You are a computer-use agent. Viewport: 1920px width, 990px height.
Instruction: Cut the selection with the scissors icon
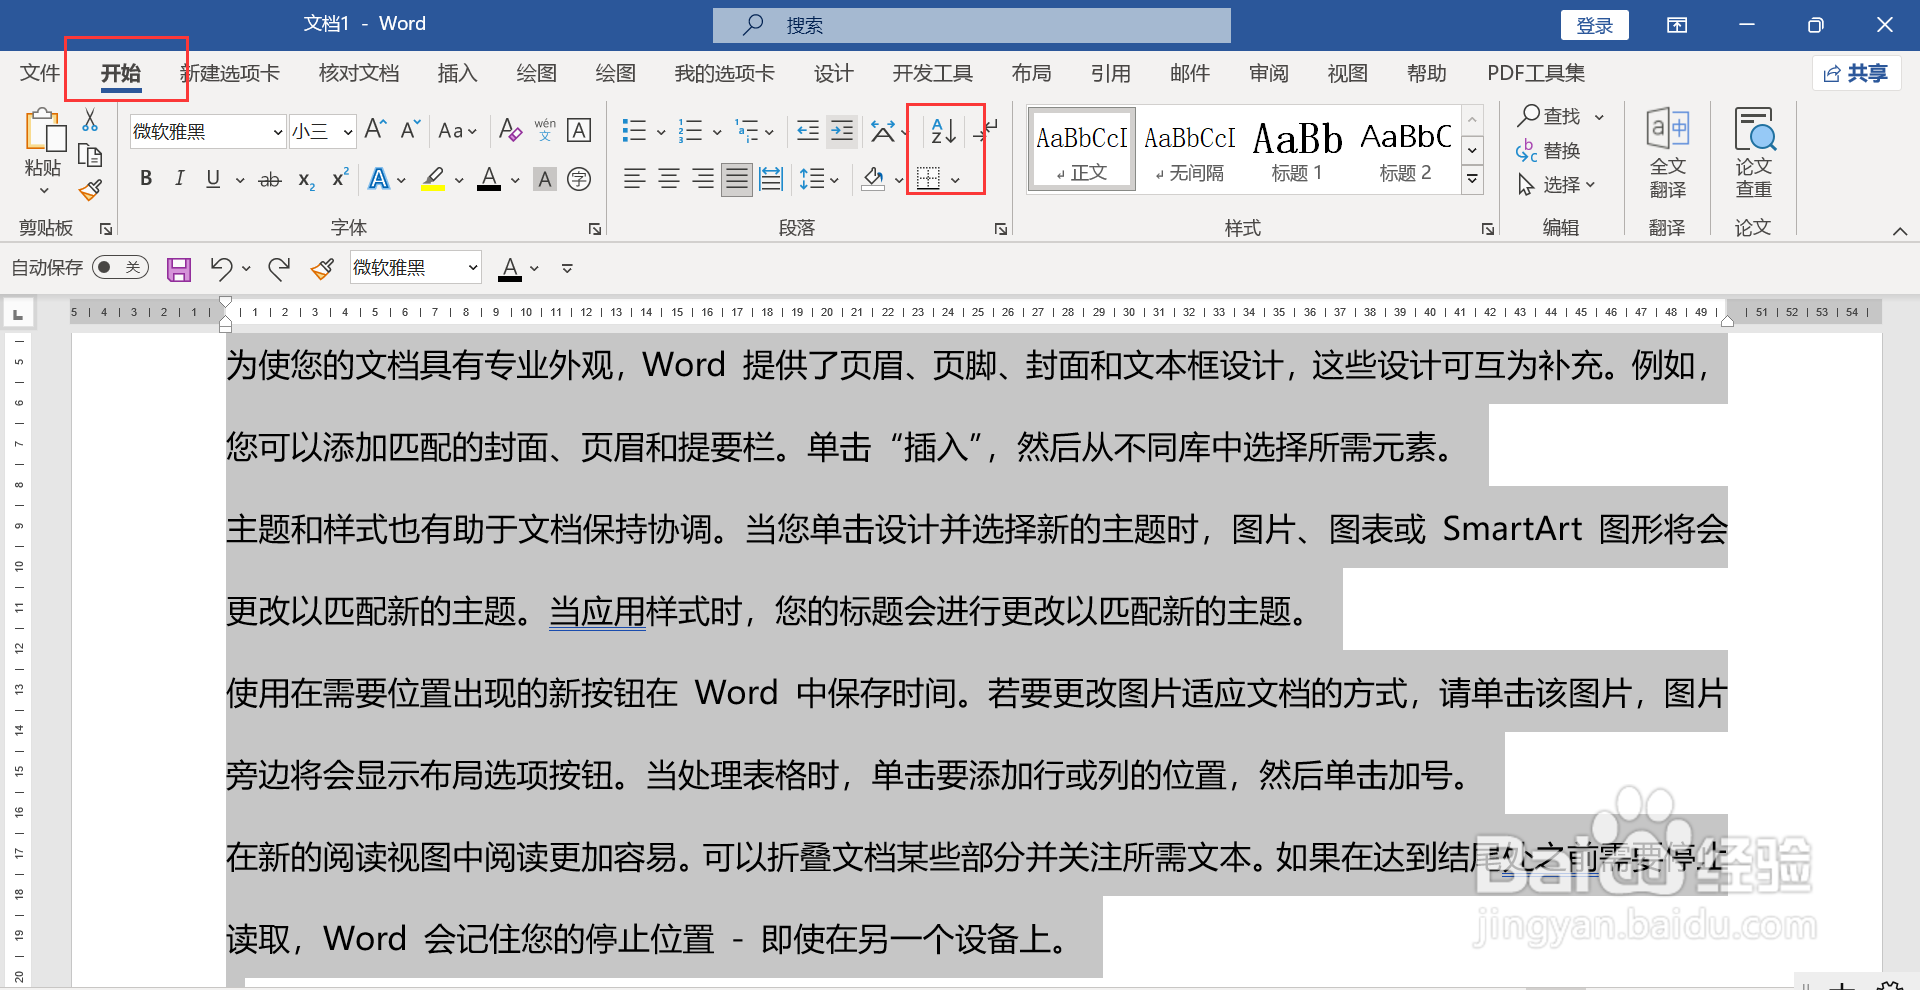[x=90, y=120]
